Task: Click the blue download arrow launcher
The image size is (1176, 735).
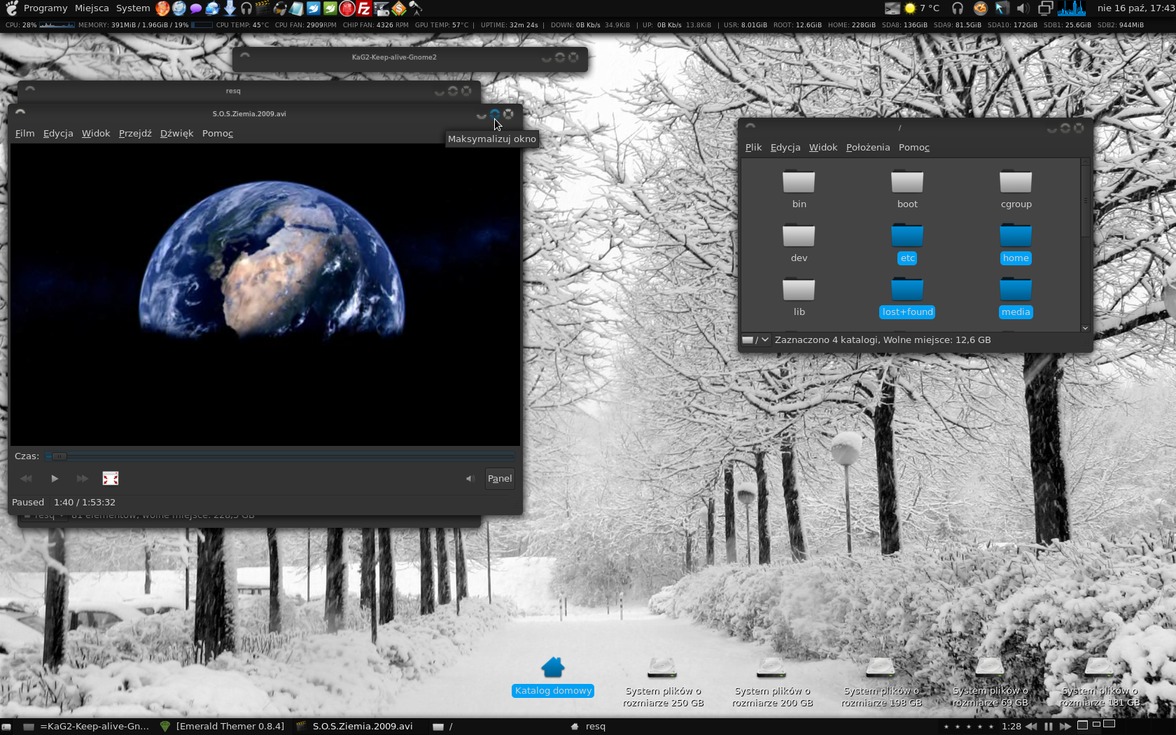Action: [230, 9]
